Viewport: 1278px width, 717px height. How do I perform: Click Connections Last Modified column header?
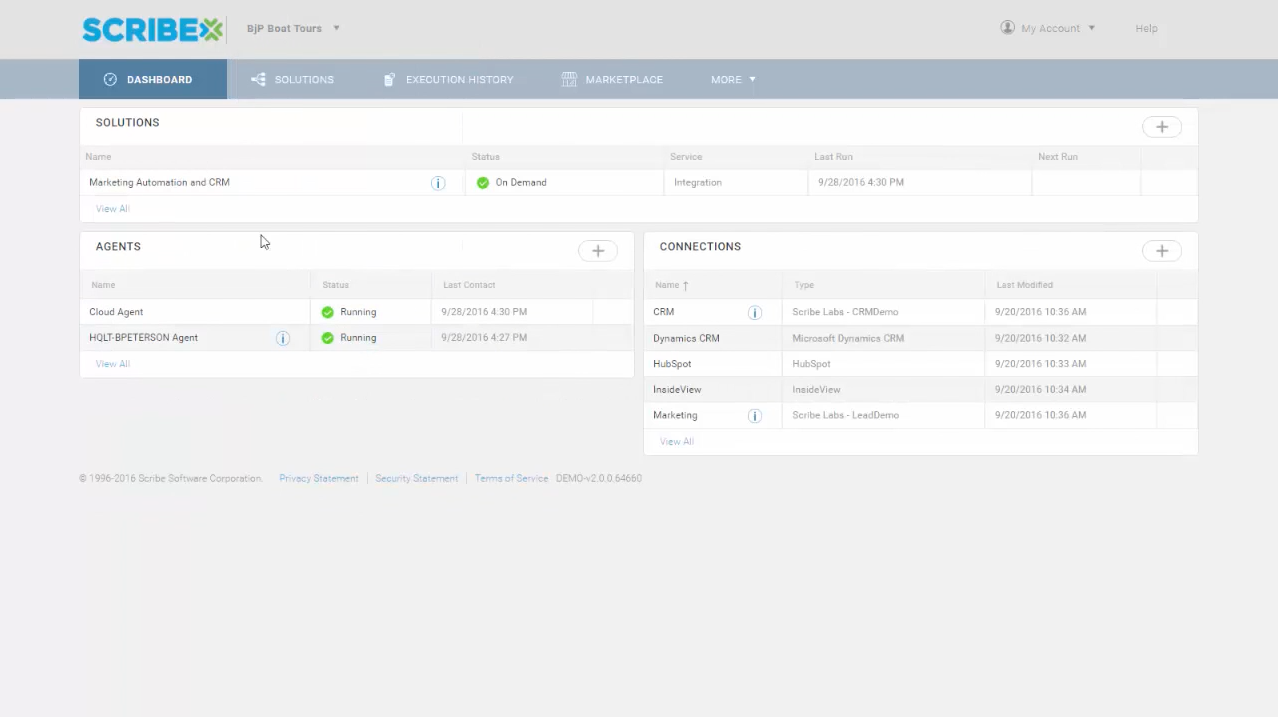pos(1024,285)
